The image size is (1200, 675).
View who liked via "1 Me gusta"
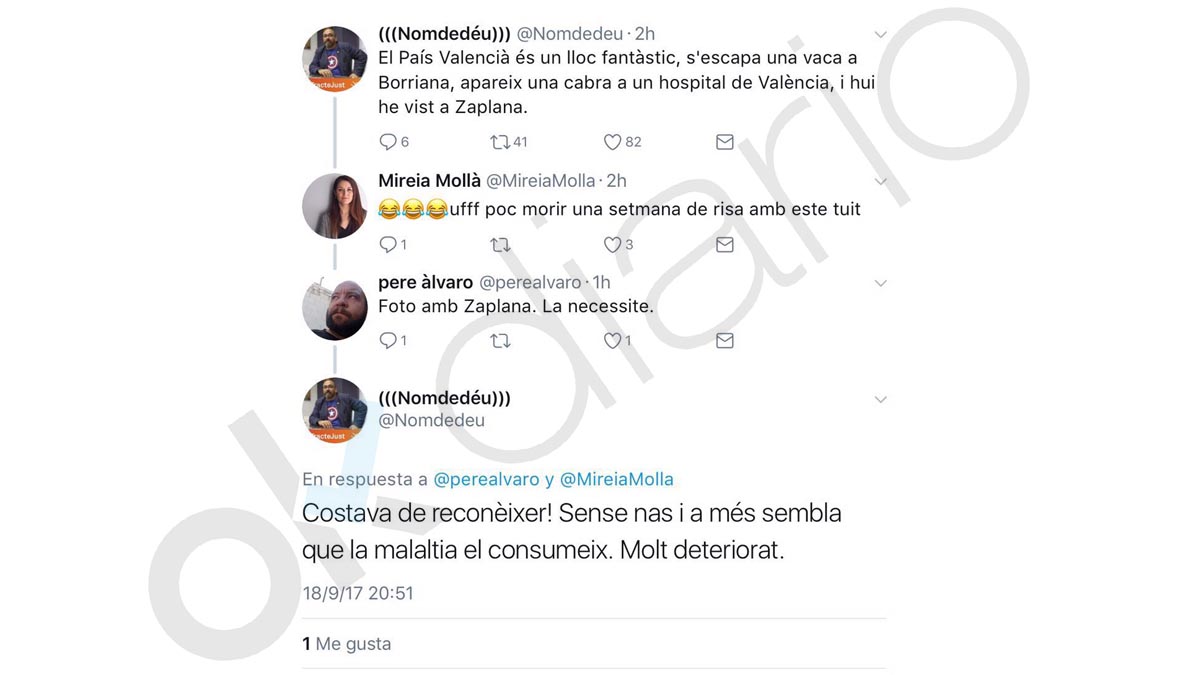(x=347, y=645)
